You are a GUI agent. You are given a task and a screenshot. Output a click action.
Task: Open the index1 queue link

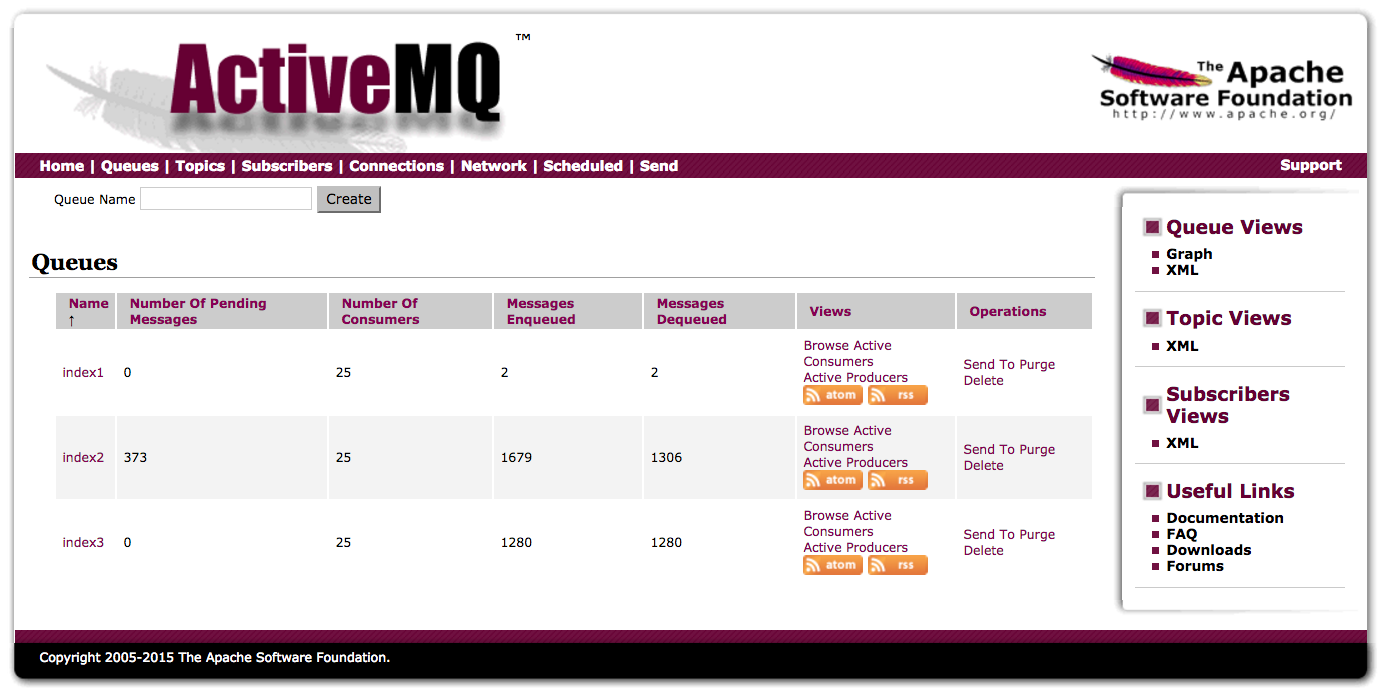pos(83,372)
